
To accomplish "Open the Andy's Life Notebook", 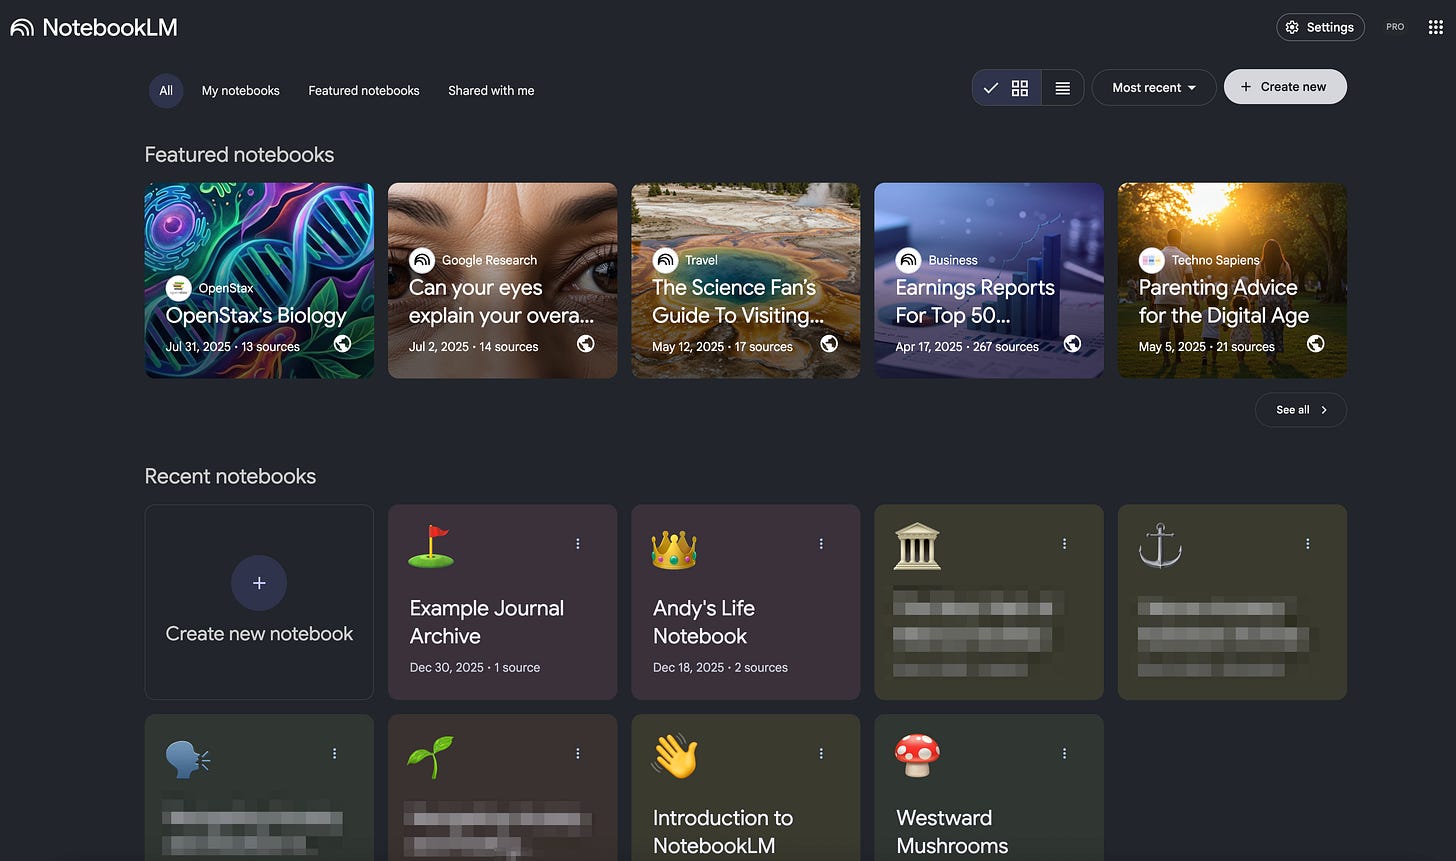I will [x=745, y=602].
